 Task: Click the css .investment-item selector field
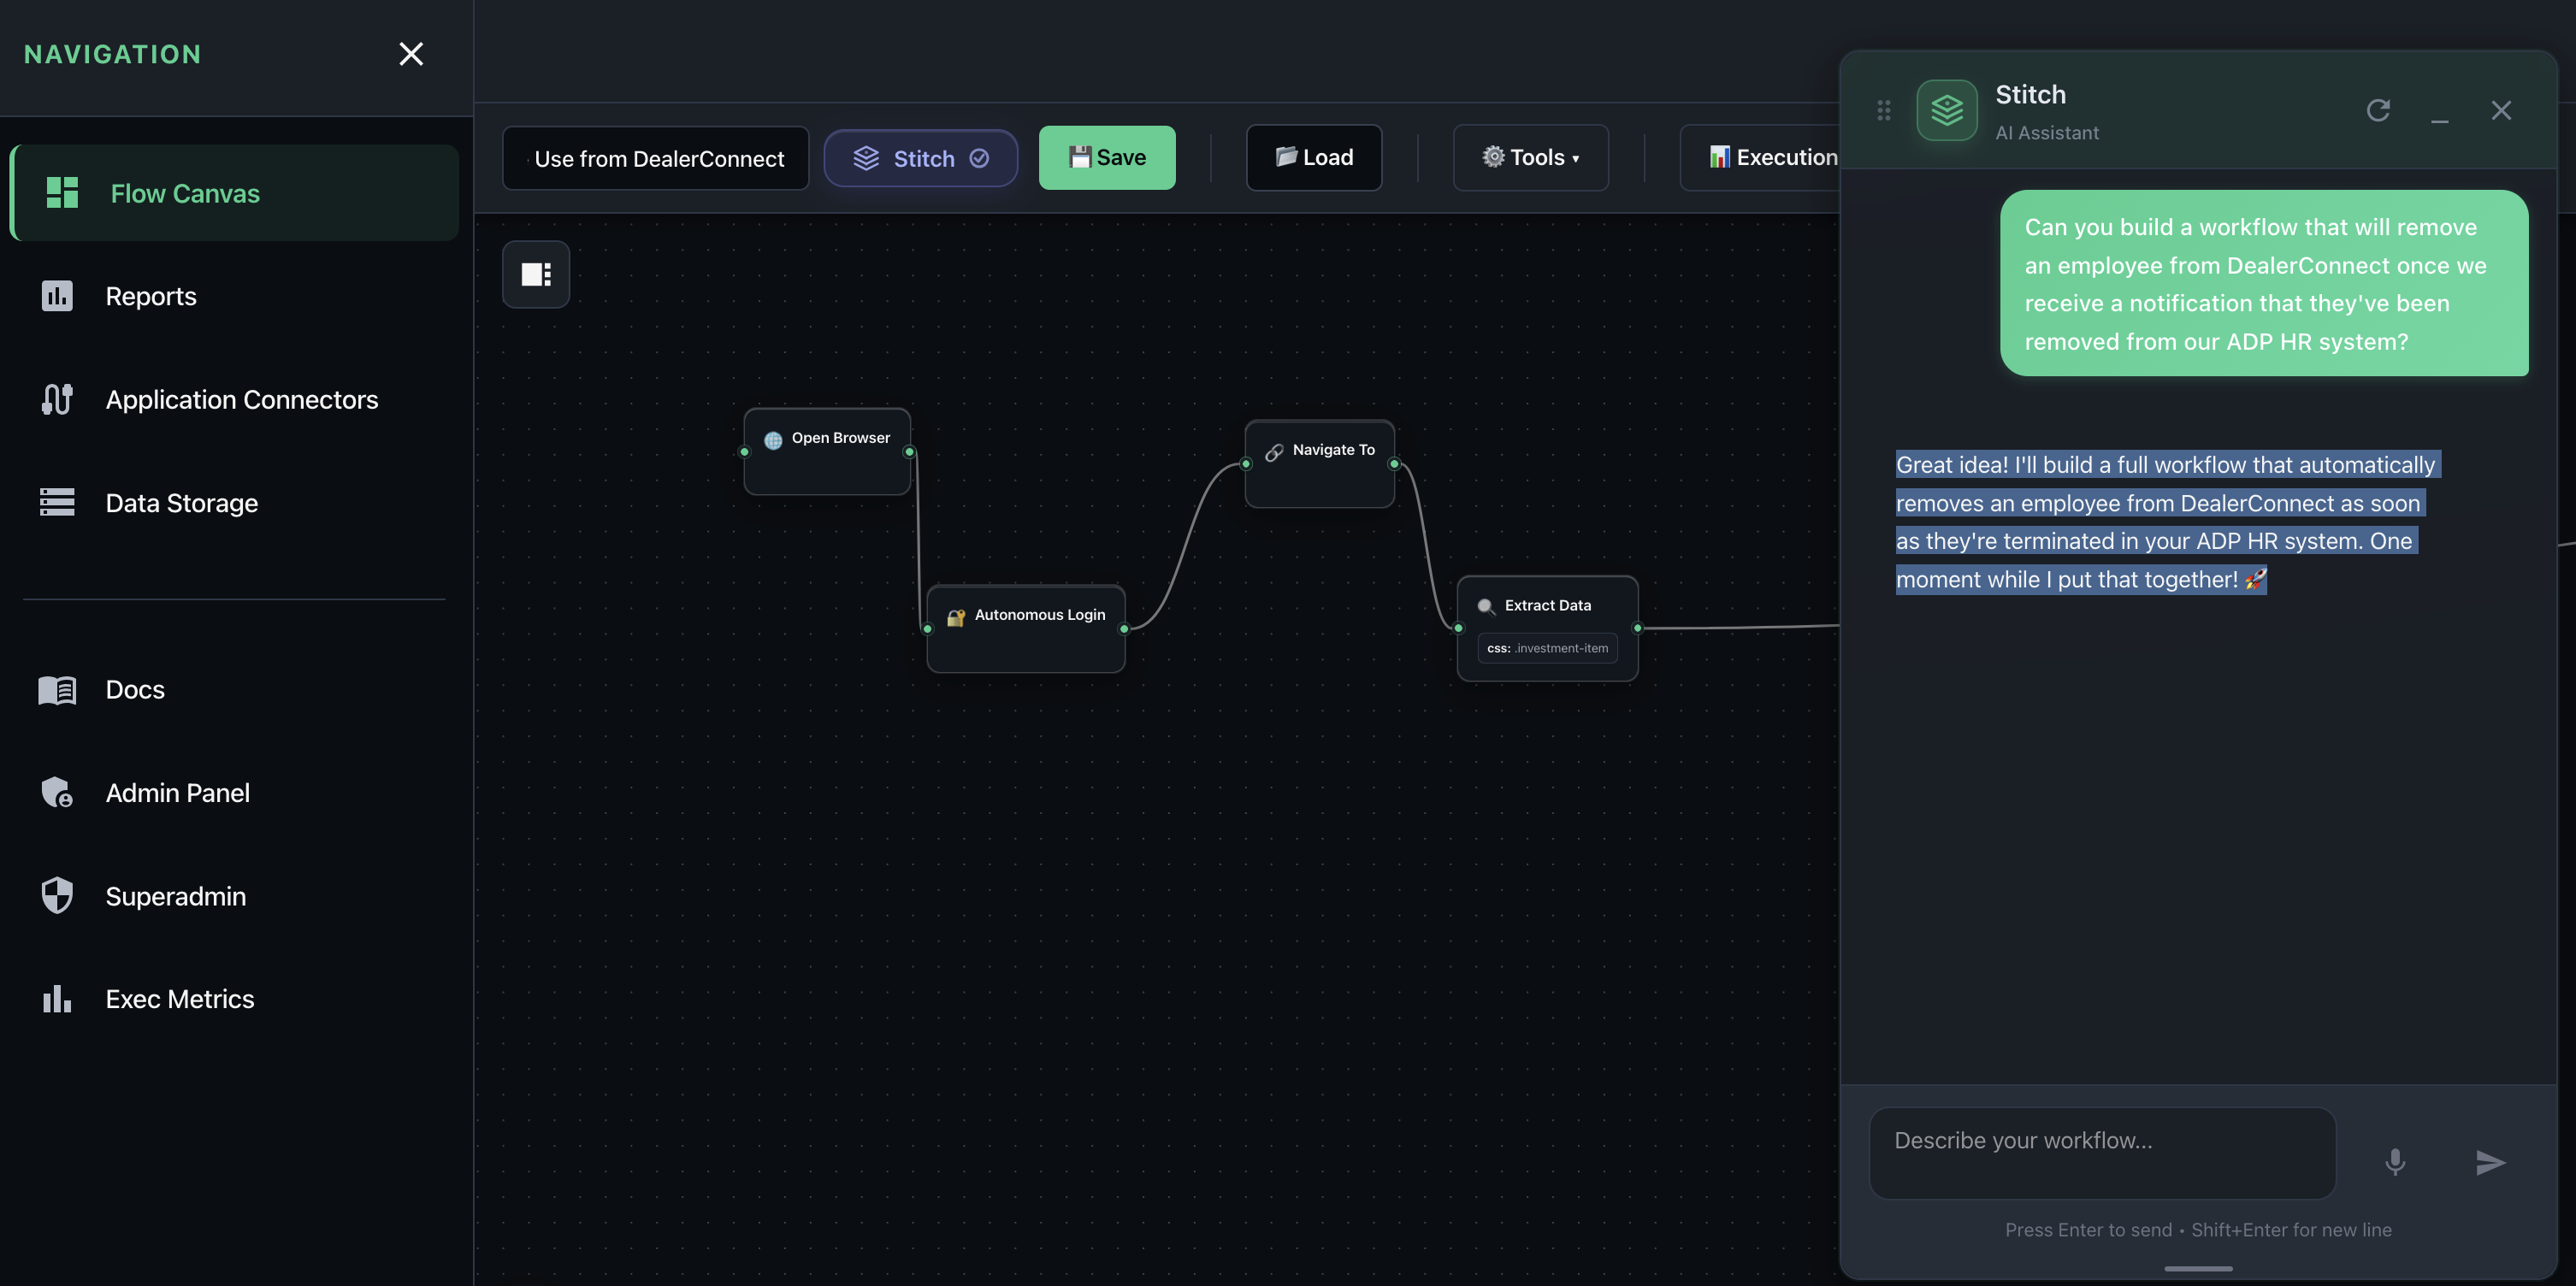[1548, 648]
